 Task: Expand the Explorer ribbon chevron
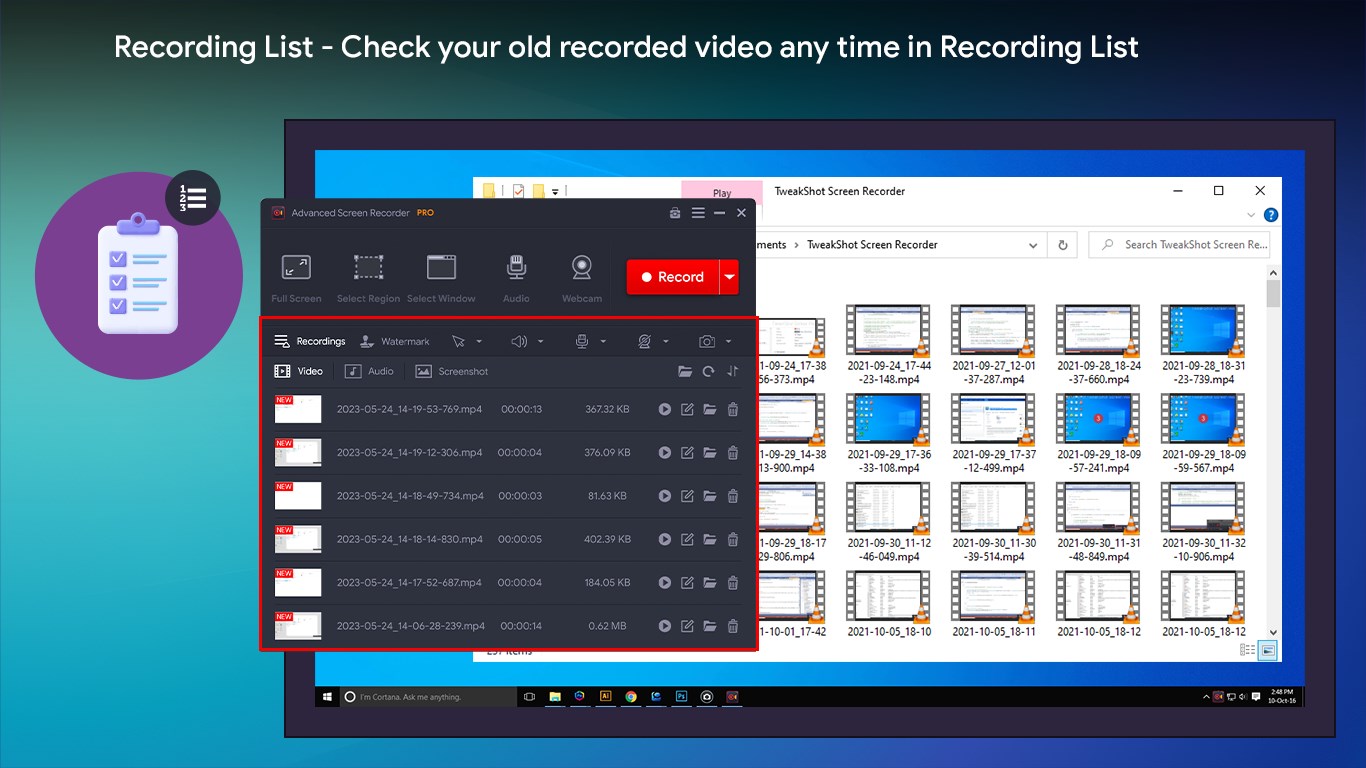[x=1251, y=215]
